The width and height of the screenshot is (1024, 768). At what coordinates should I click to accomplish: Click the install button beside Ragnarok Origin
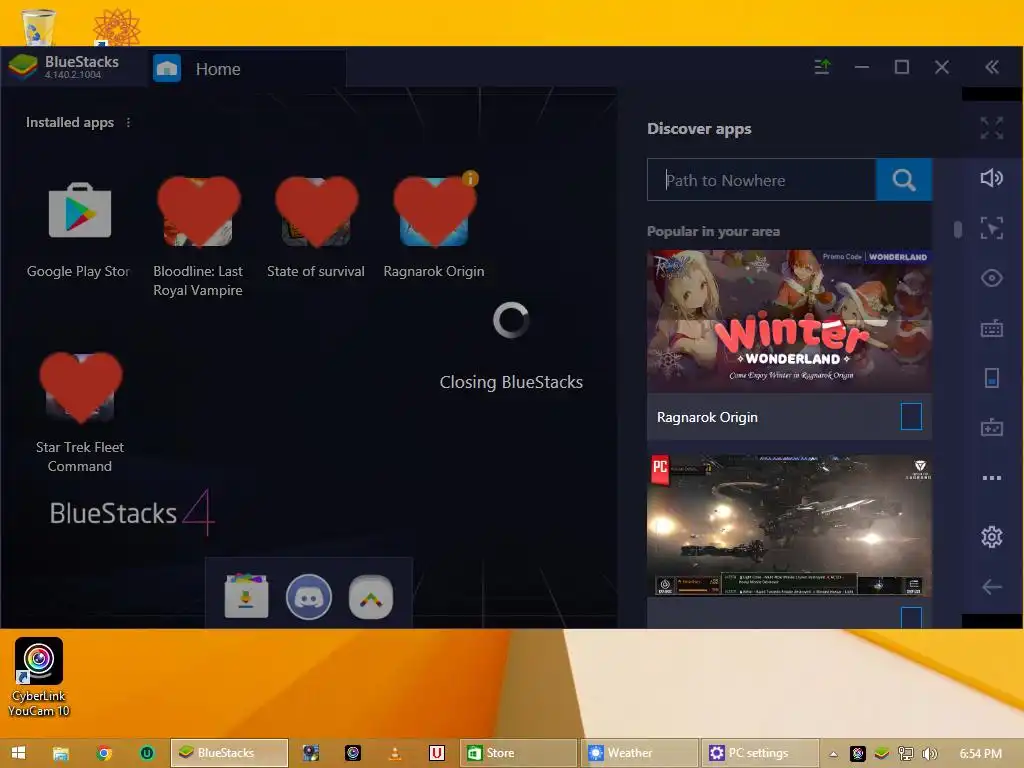pos(911,417)
